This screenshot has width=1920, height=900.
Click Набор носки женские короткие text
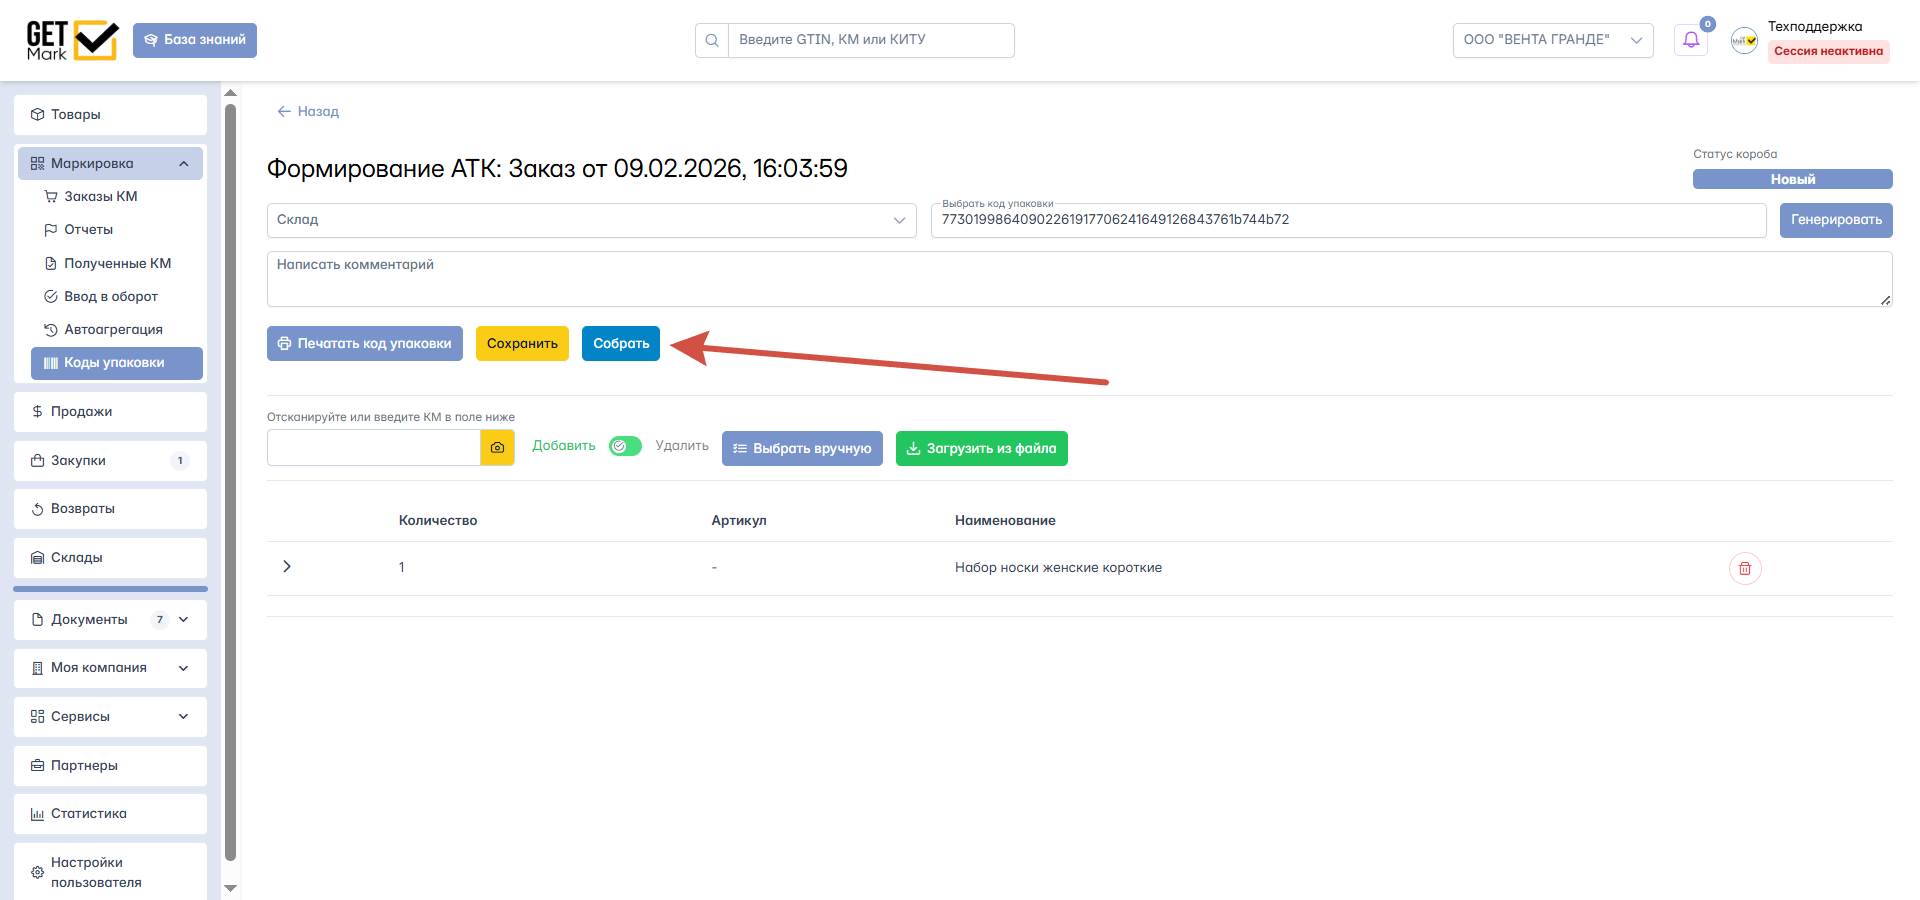tap(1058, 568)
